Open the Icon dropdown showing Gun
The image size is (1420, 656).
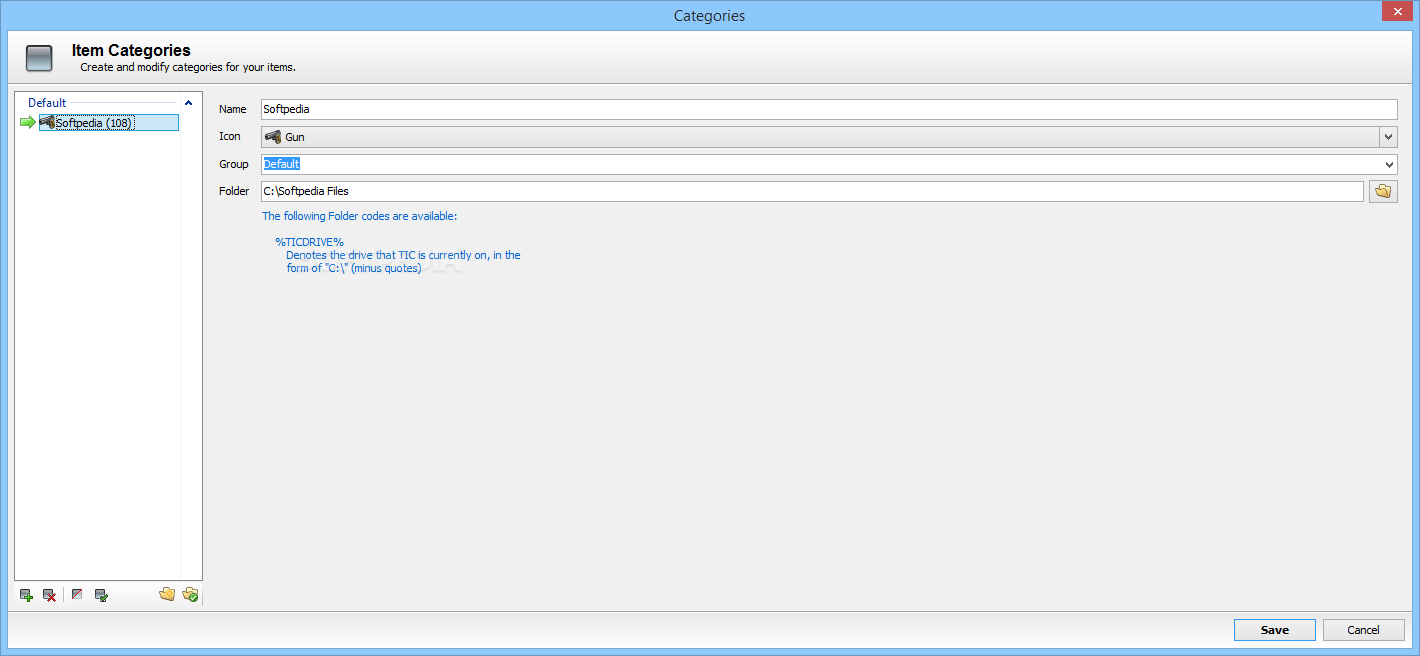coord(1389,137)
